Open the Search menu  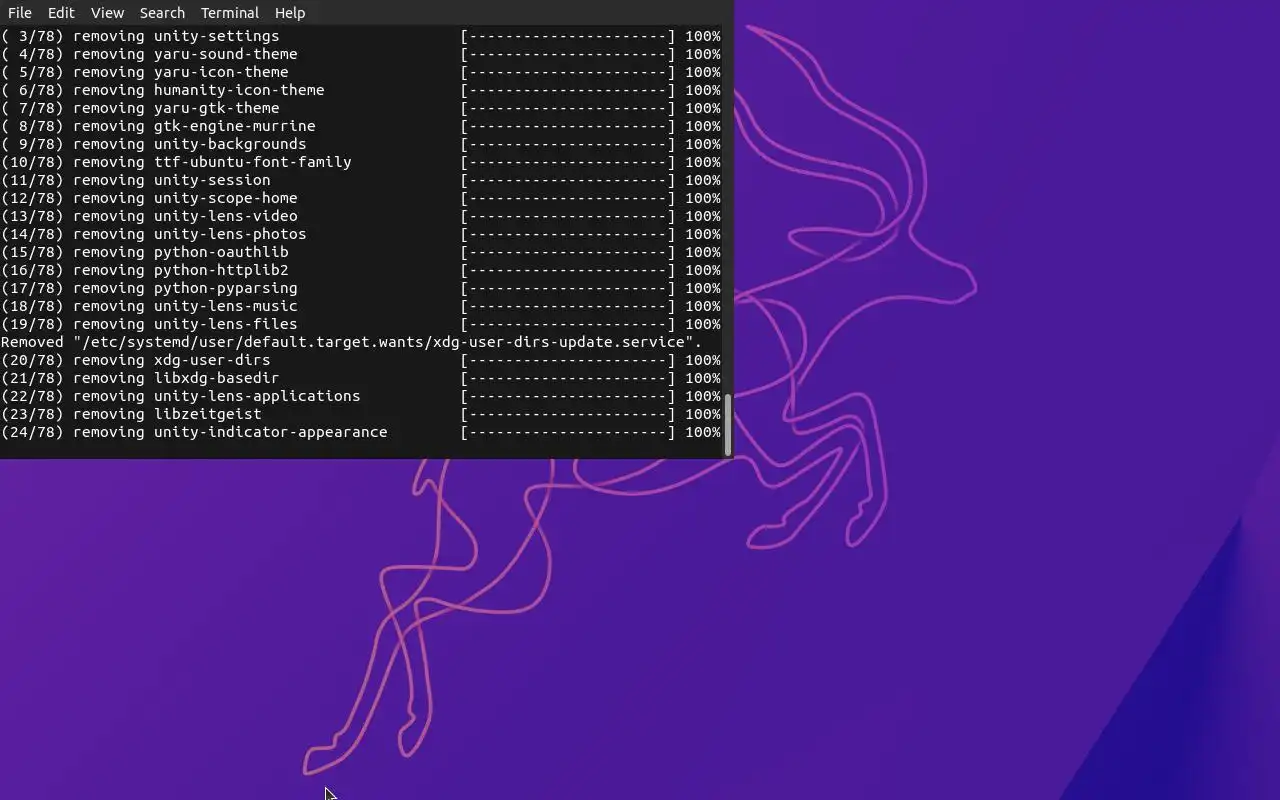click(162, 13)
